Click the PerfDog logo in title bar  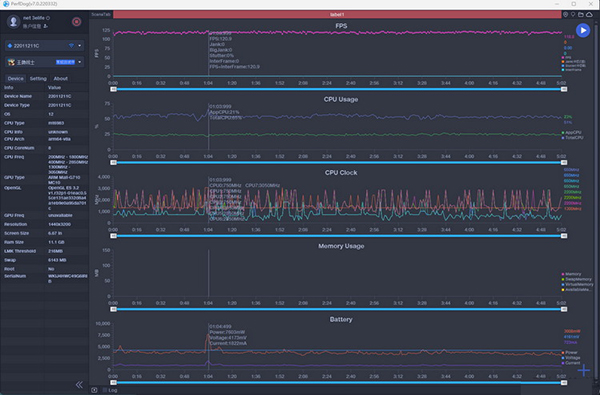point(5,4)
